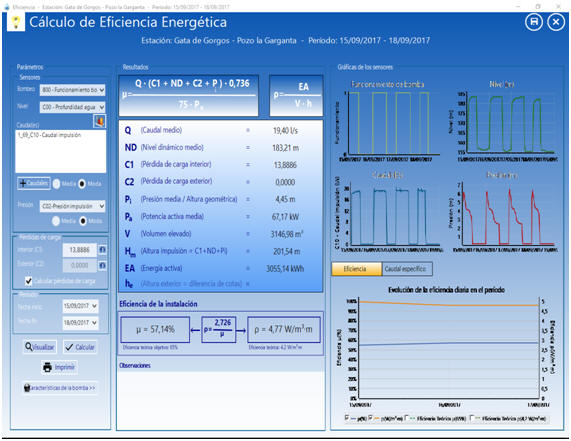571x441 pixels.
Task: Toggle Calcular pérdidas de carga checkbox
Action: coord(28,281)
